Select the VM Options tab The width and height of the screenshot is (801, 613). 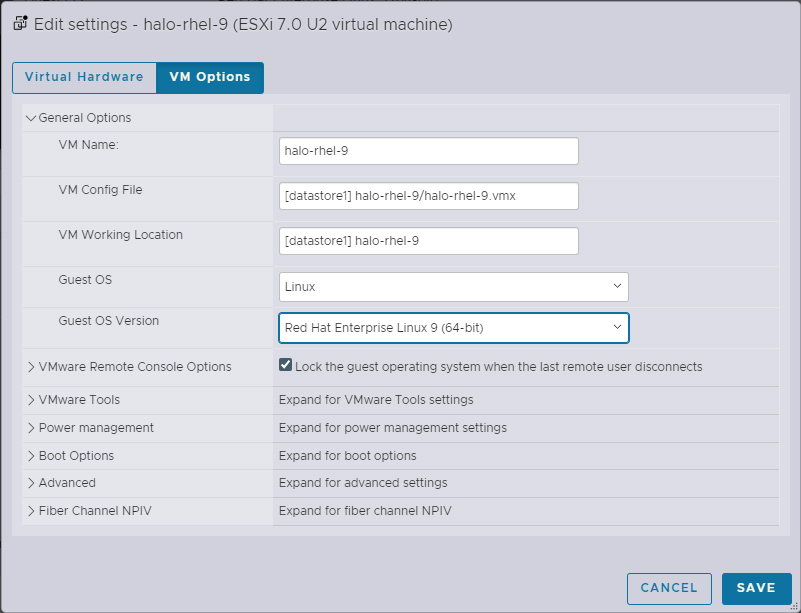[x=210, y=77]
